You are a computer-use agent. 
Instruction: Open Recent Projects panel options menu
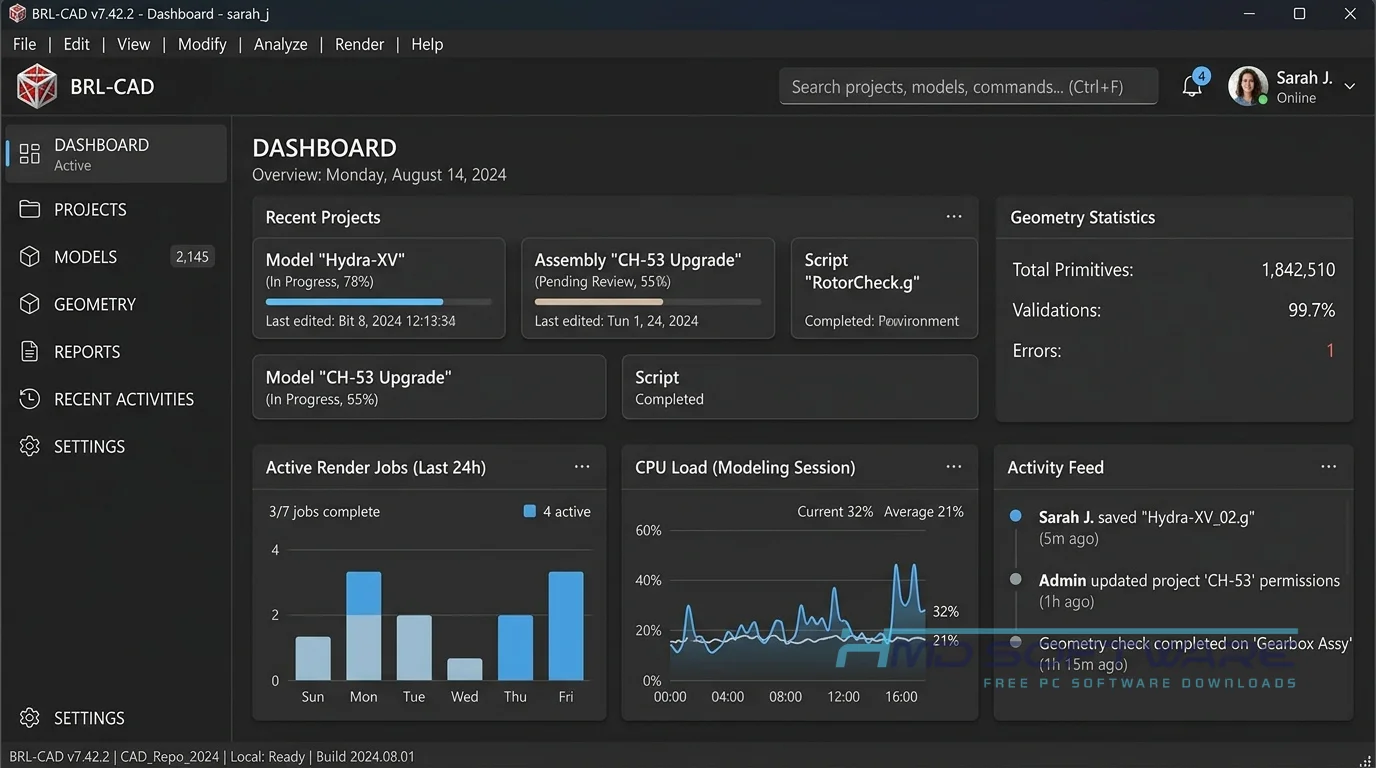[954, 217]
